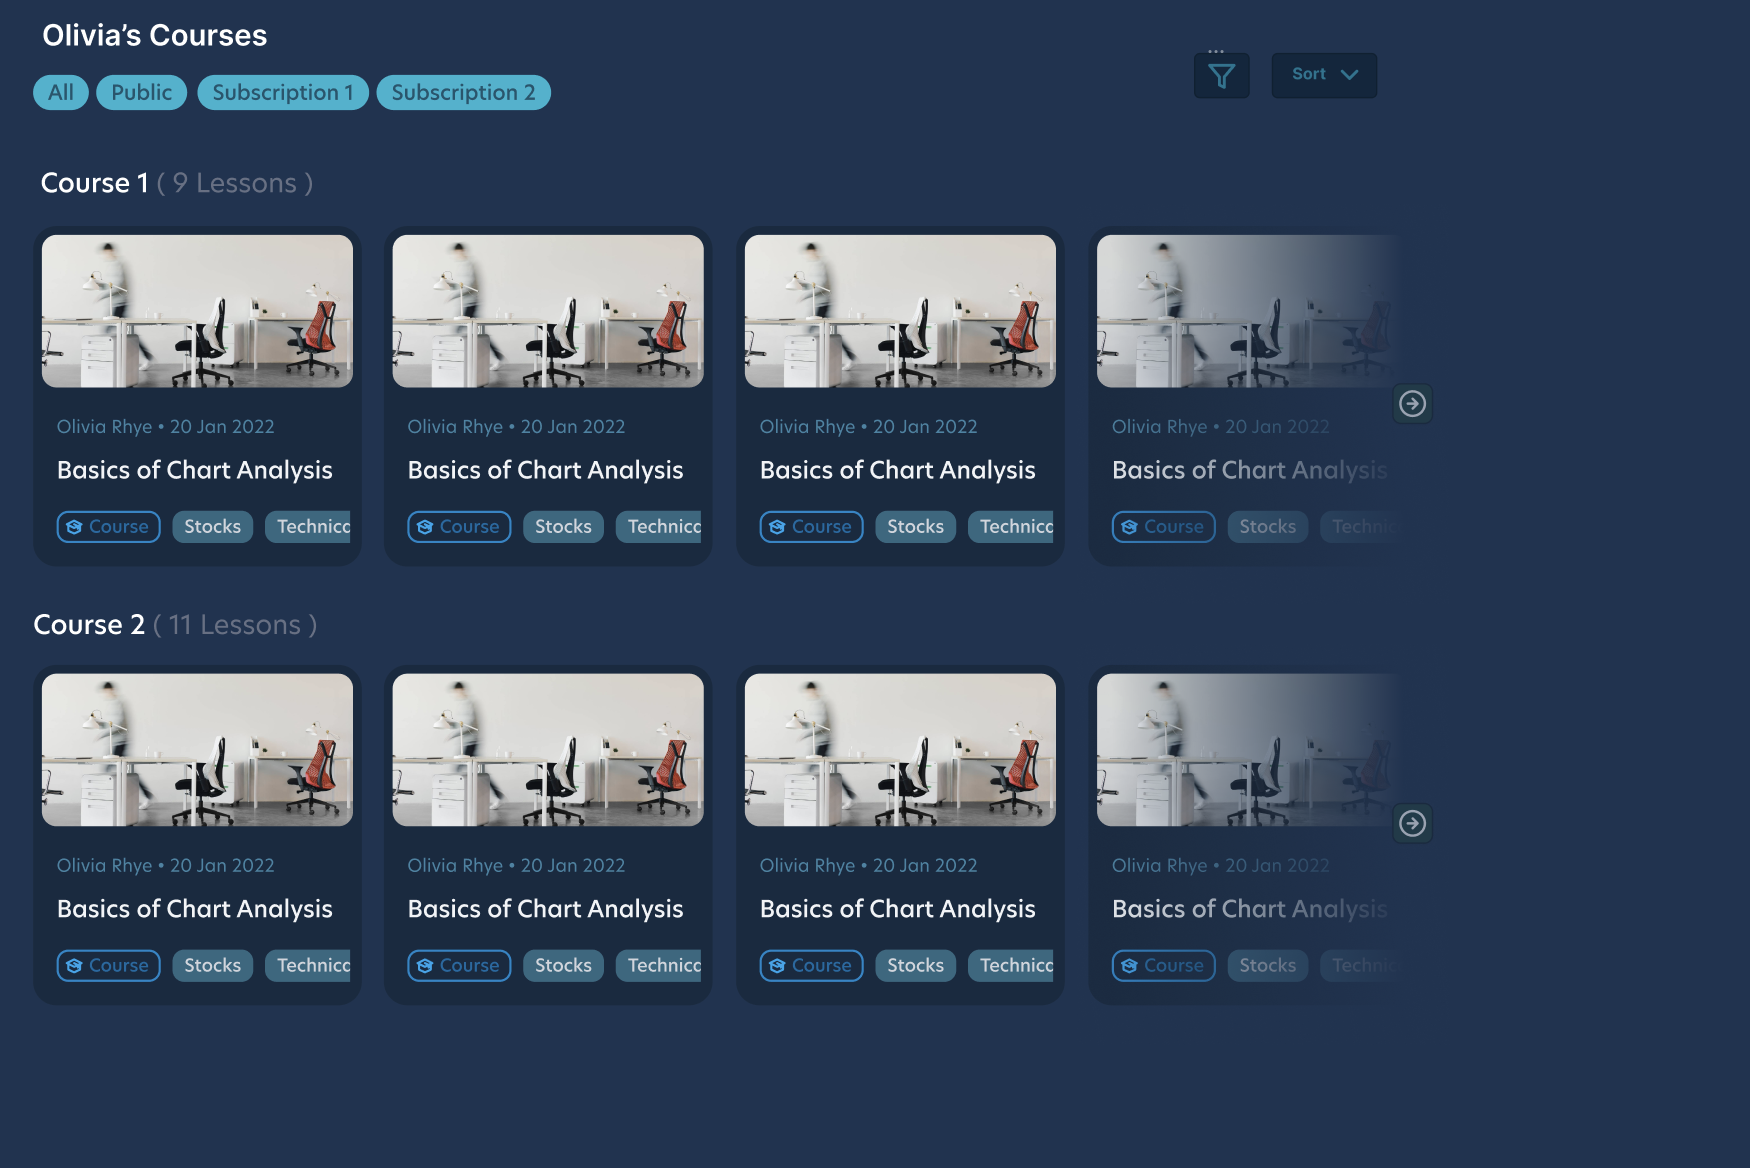
Task: Enable the Public filter
Action: 141,92
